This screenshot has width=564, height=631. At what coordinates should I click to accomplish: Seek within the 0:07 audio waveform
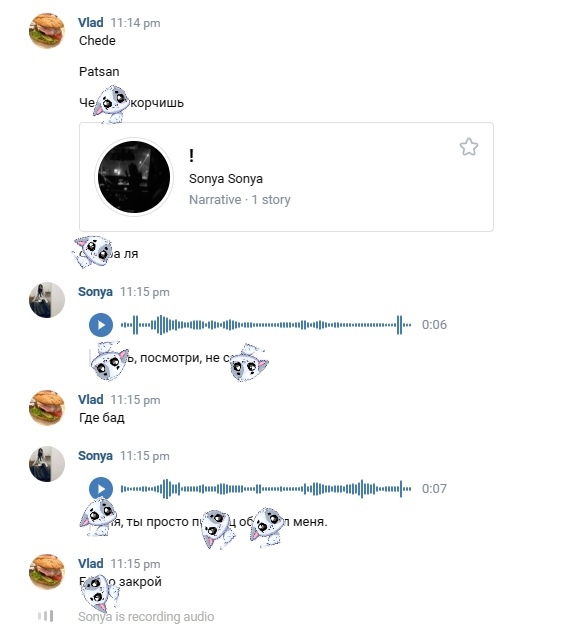(x=266, y=489)
